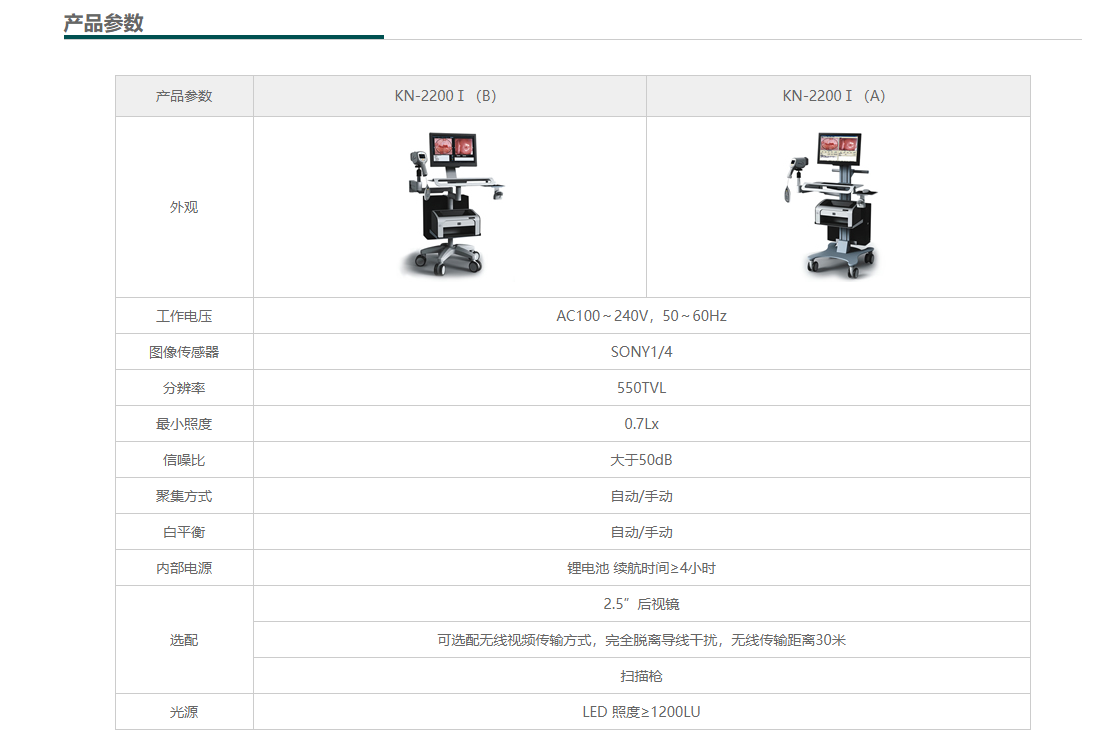Select the 图像传感器 row label
The width and height of the screenshot is (1105, 747).
point(184,352)
